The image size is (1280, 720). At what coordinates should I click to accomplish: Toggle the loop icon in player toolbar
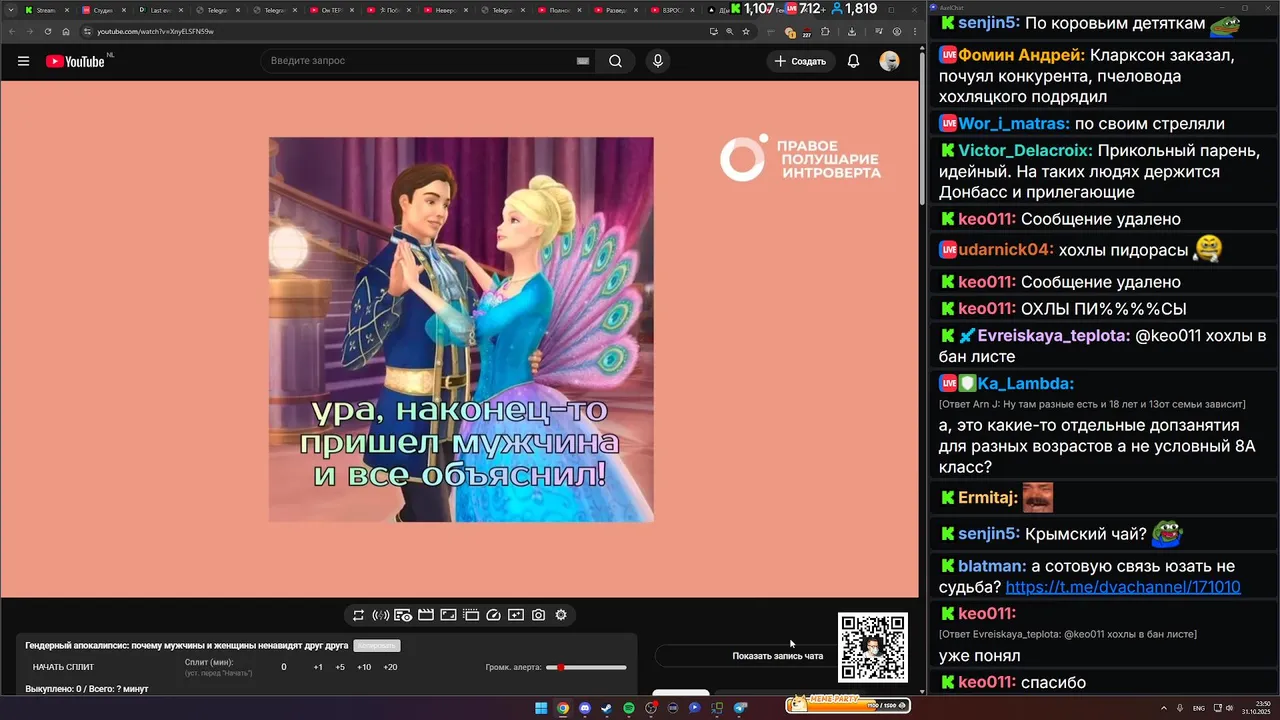click(358, 615)
